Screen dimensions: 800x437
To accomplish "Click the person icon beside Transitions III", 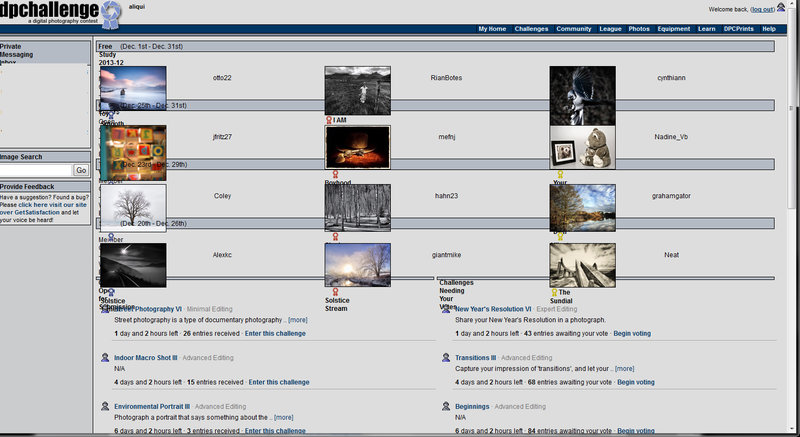I will pyautogui.click(x=445, y=357).
